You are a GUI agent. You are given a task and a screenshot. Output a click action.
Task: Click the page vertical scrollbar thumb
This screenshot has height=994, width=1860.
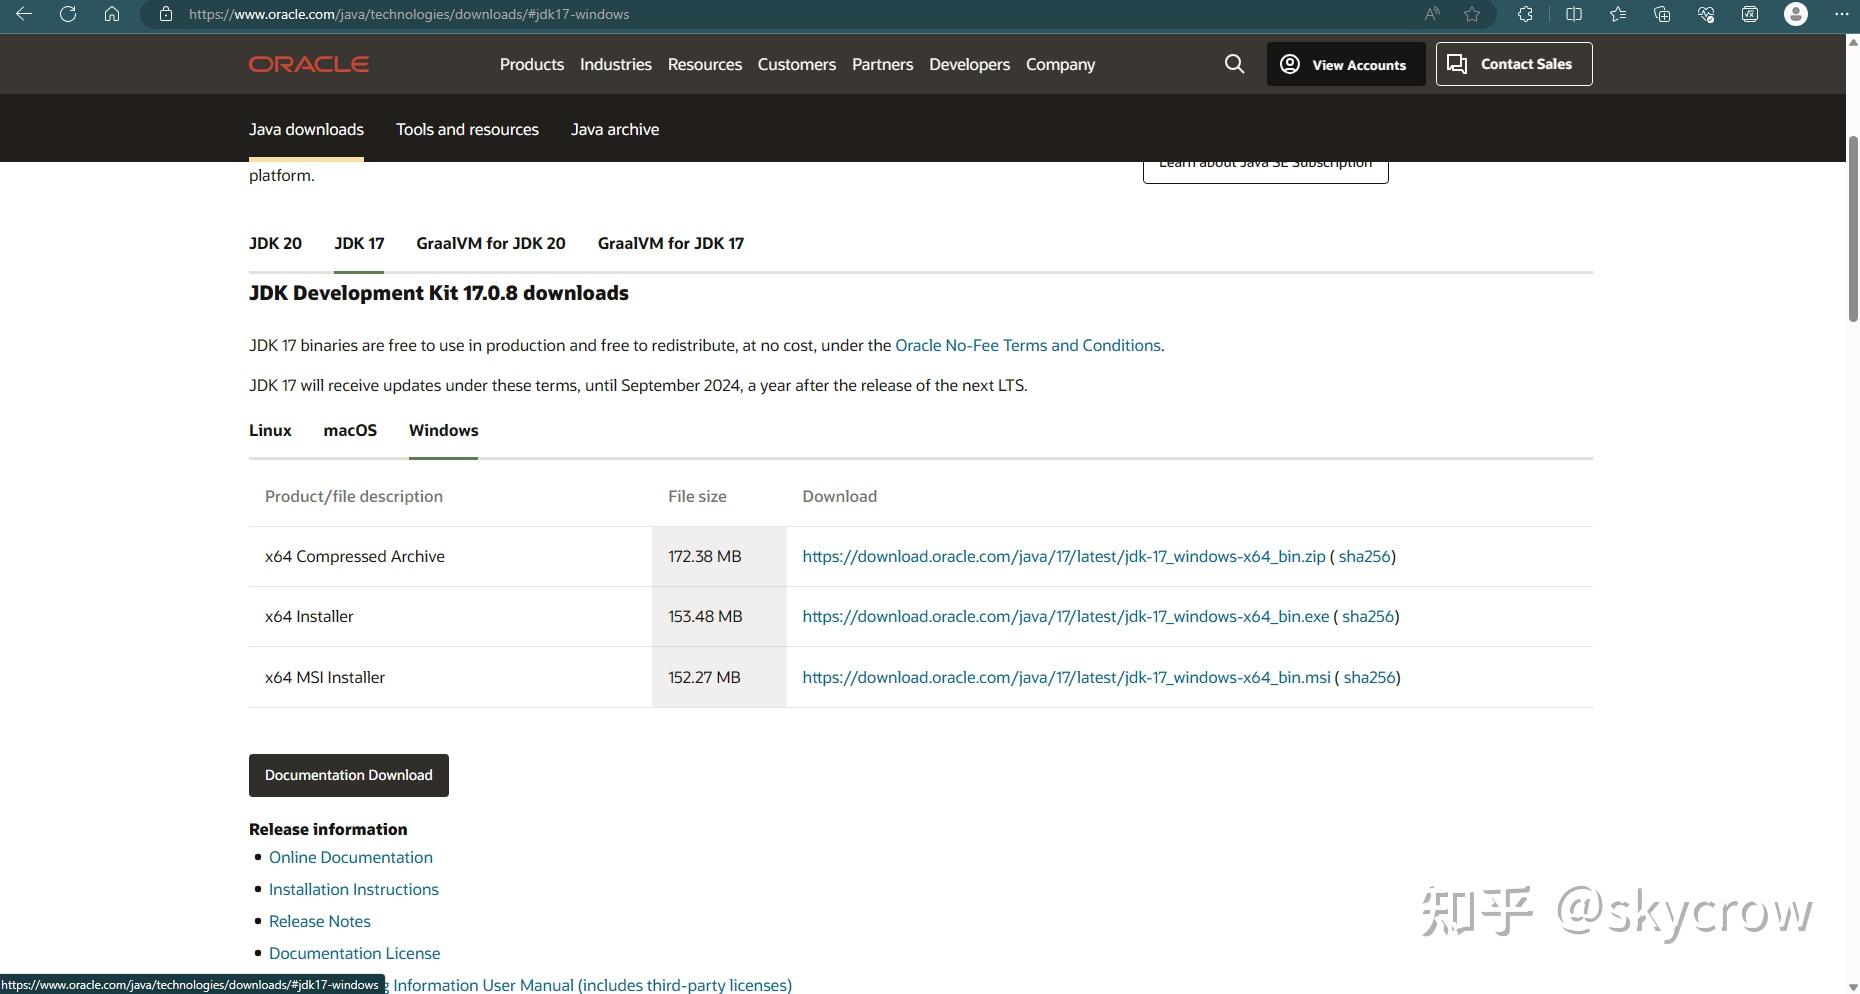(1852, 230)
